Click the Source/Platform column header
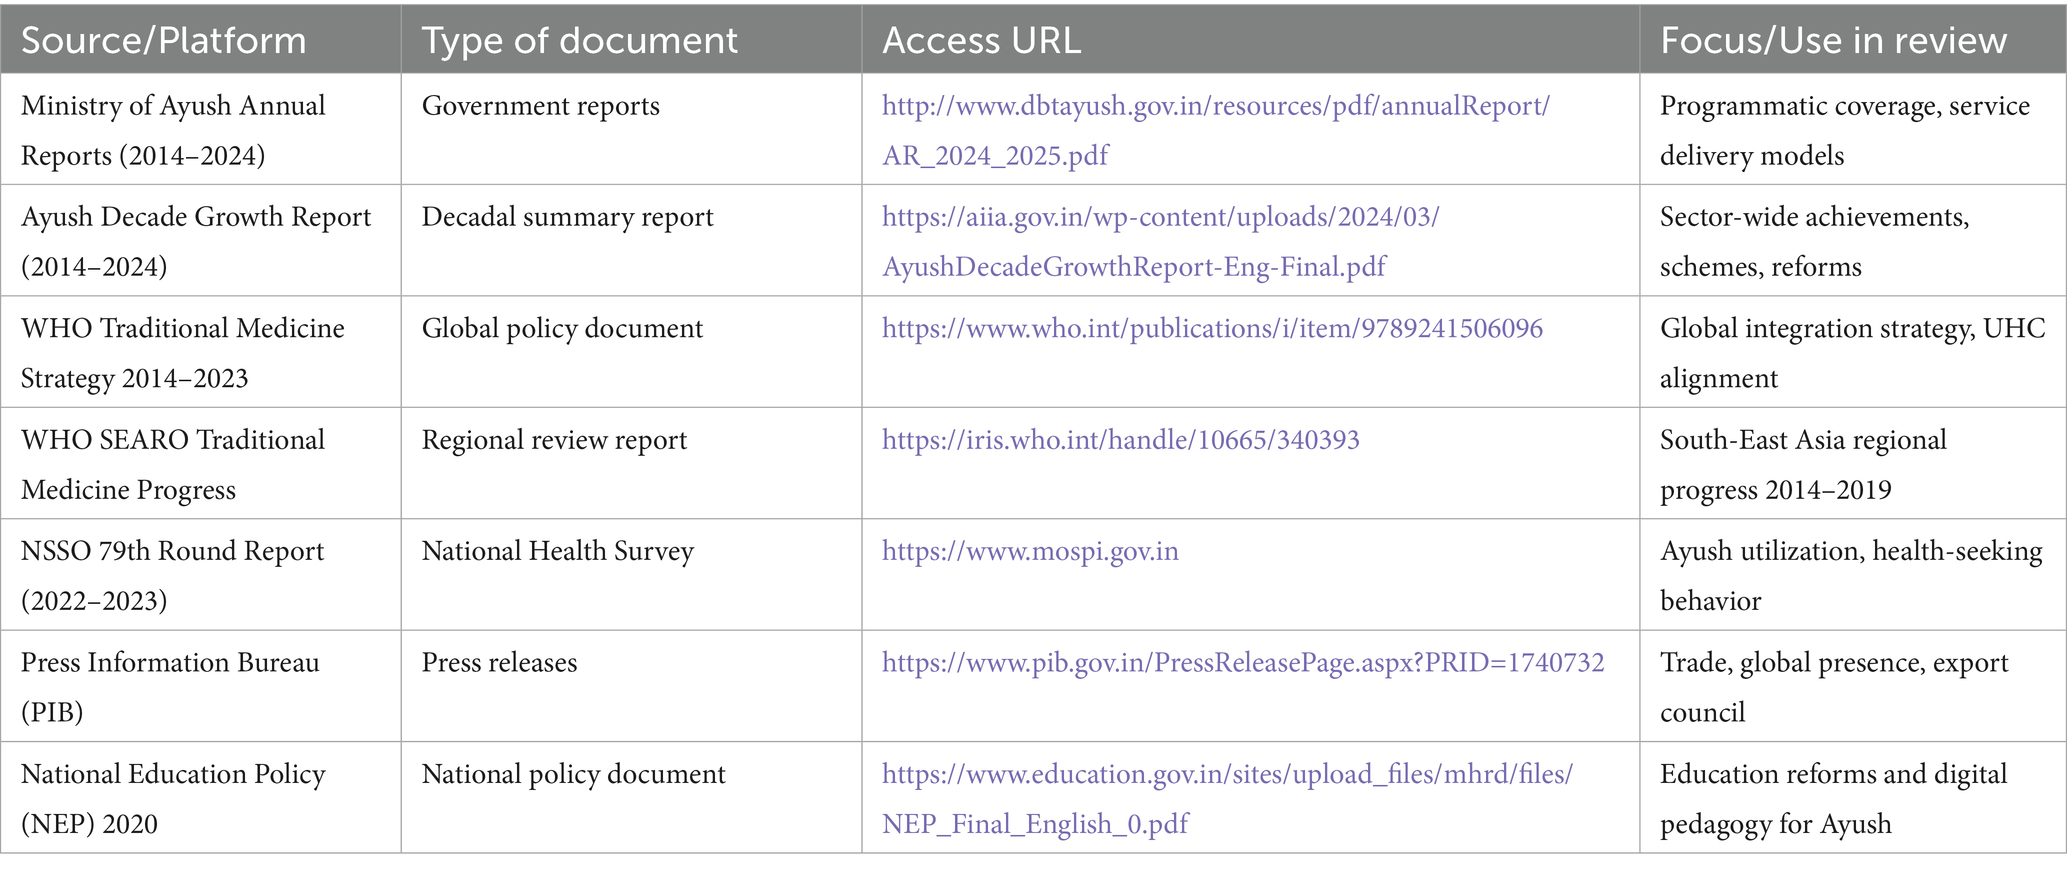 (x=164, y=40)
